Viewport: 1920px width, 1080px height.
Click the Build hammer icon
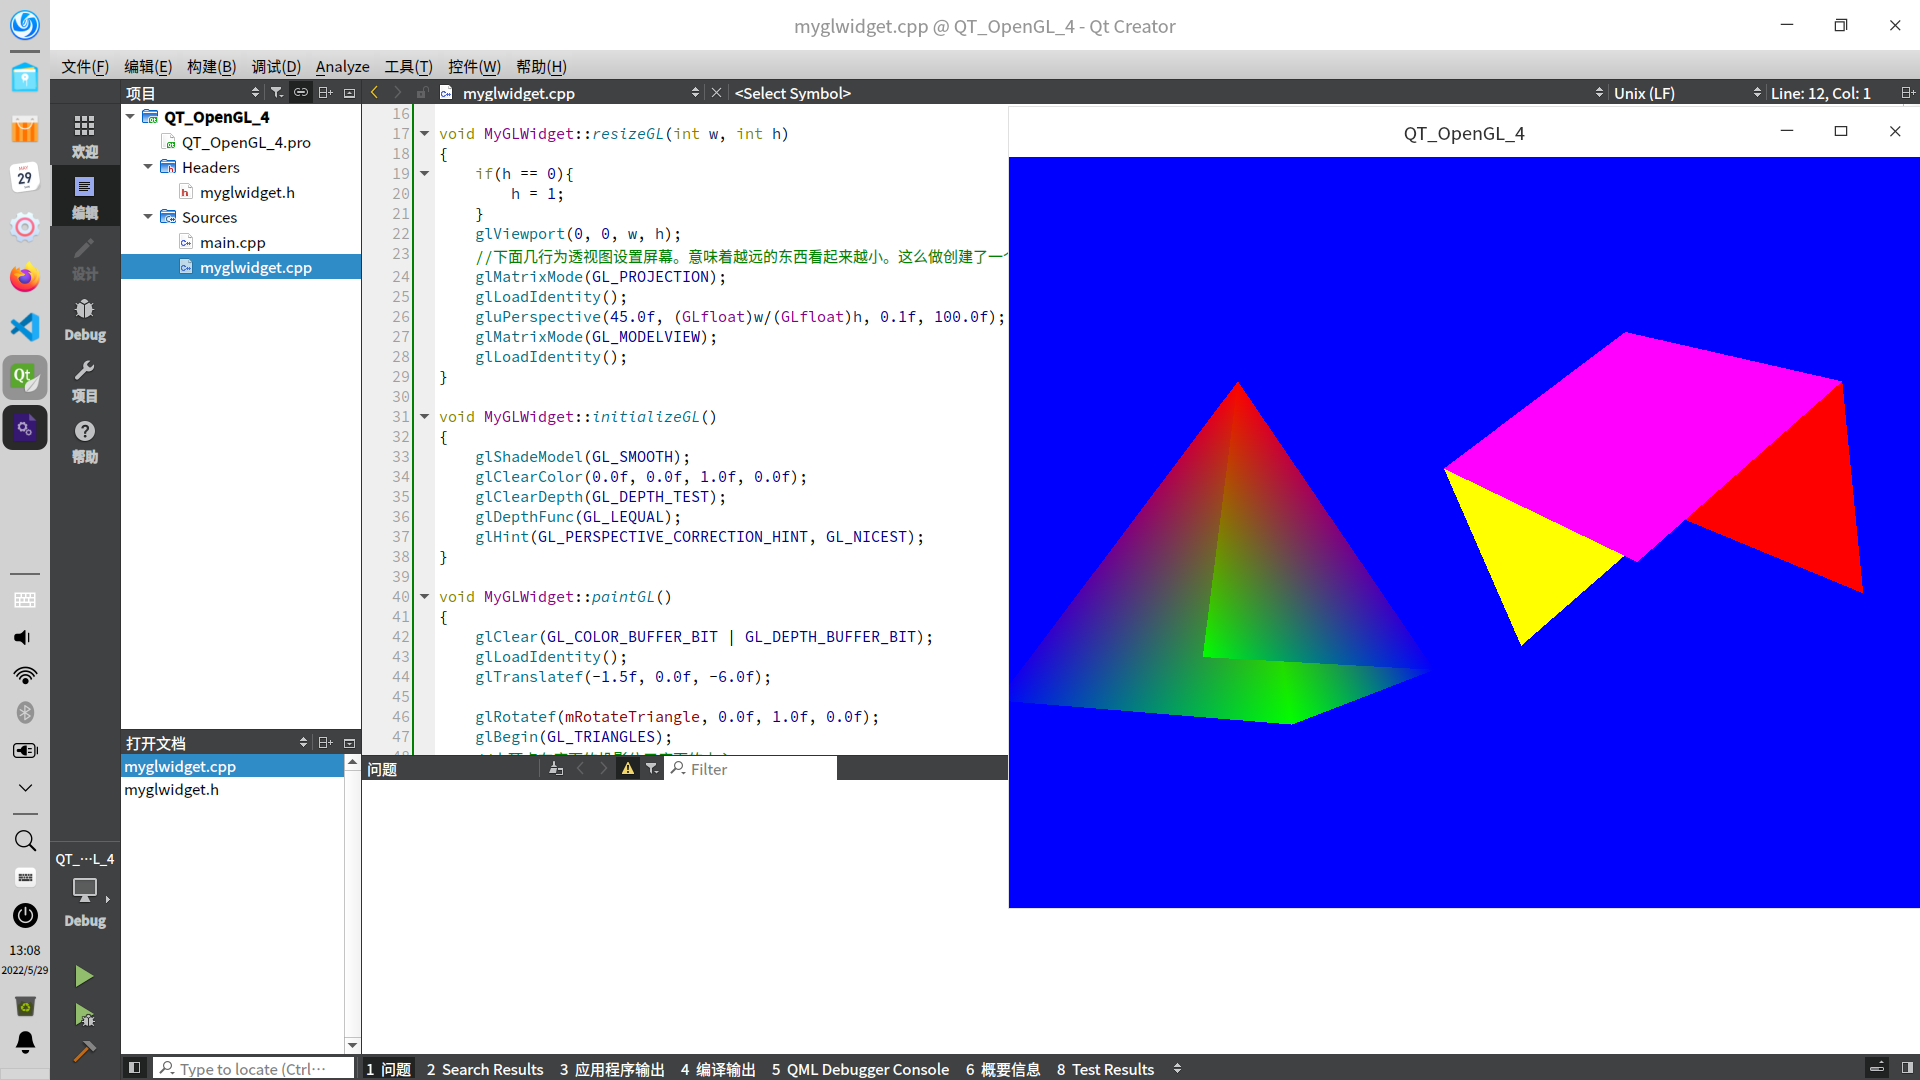coord(84,1051)
